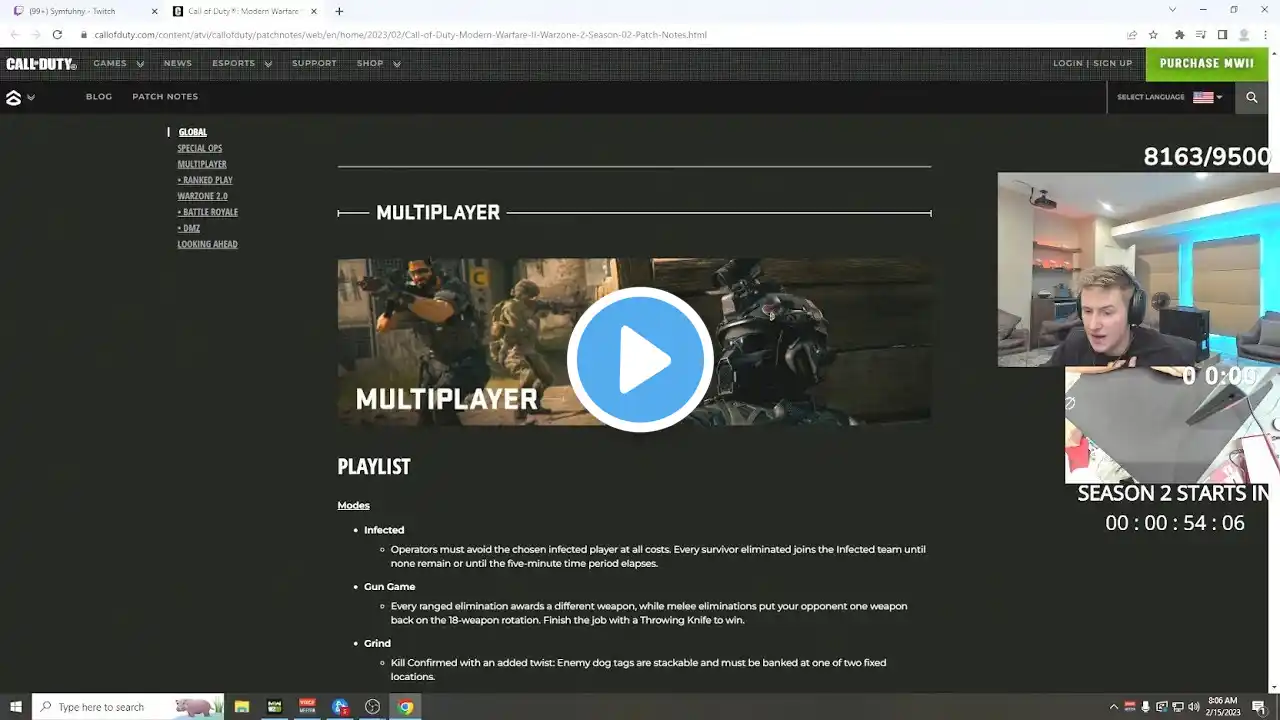The width and height of the screenshot is (1280, 720).
Task: Expand the Activision logo dropdown chevron
Action: coord(31,98)
